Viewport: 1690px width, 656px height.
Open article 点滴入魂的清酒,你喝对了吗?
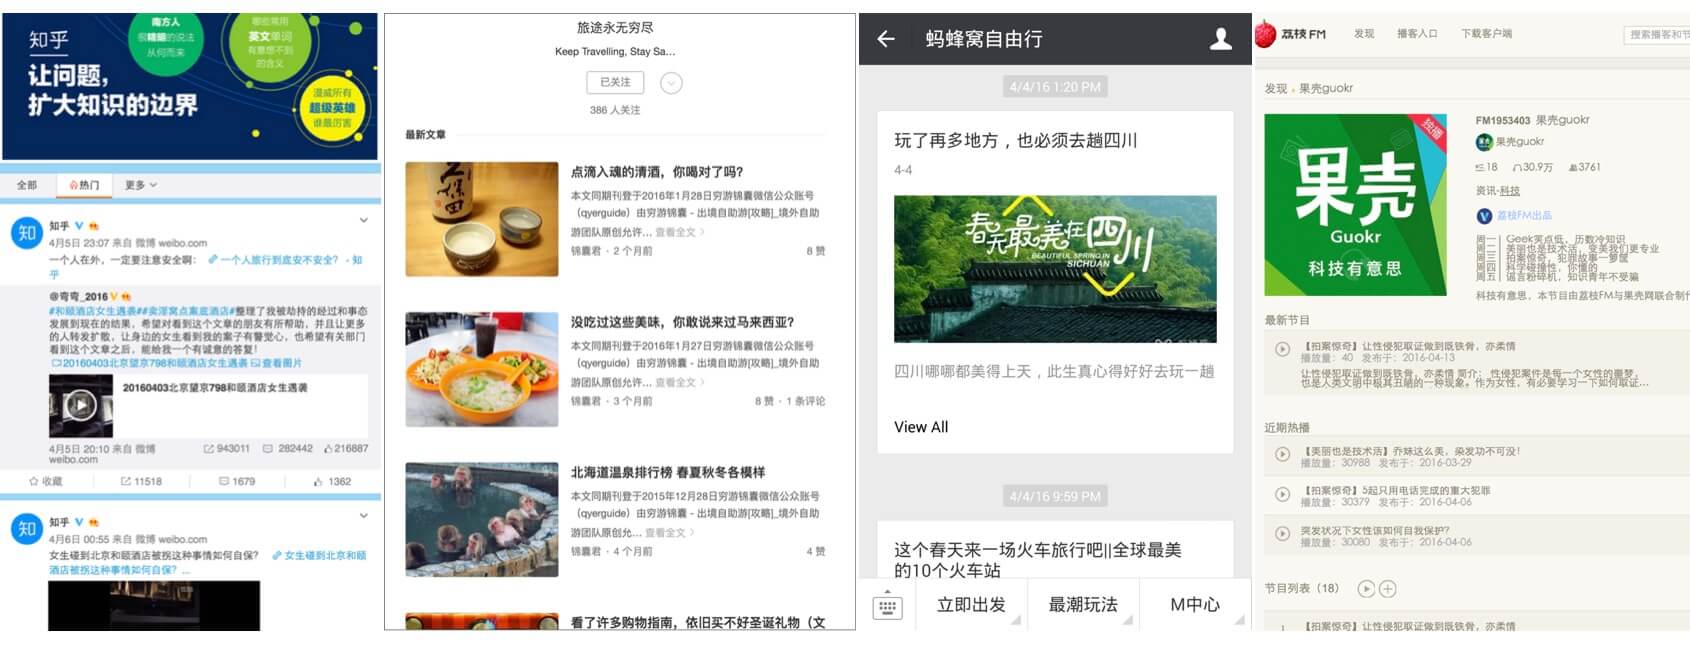(656, 172)
